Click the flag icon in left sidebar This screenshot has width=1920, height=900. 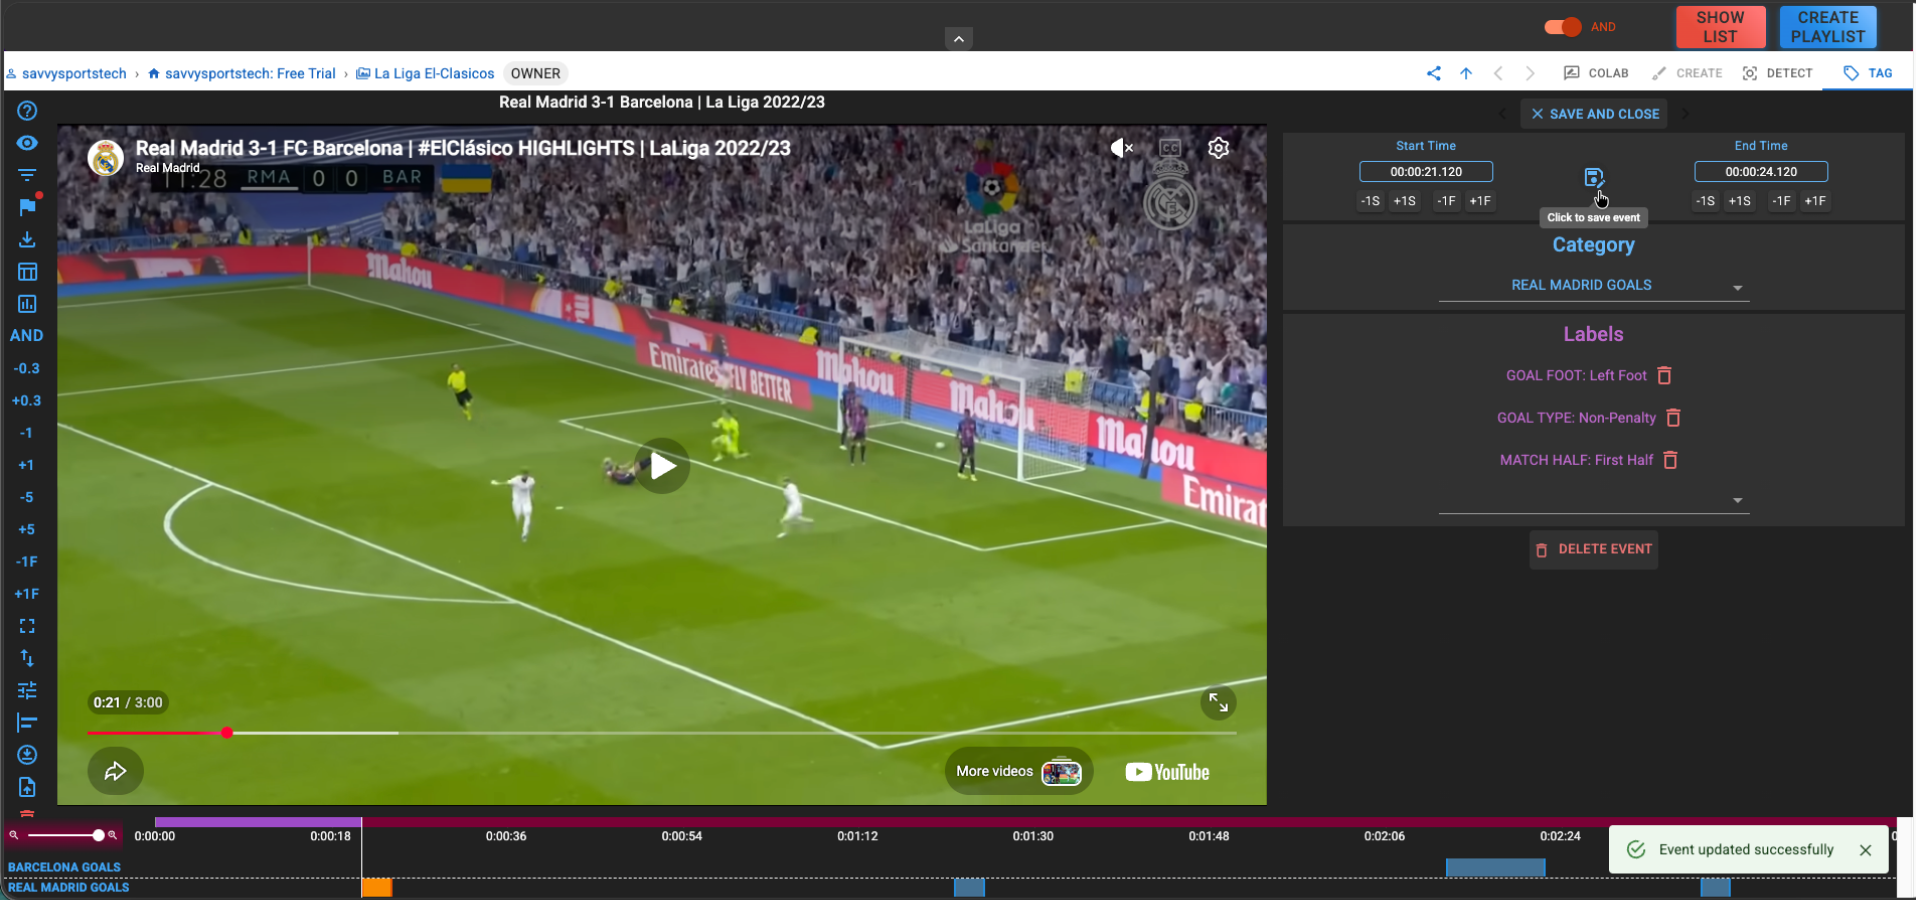point(27,207)
